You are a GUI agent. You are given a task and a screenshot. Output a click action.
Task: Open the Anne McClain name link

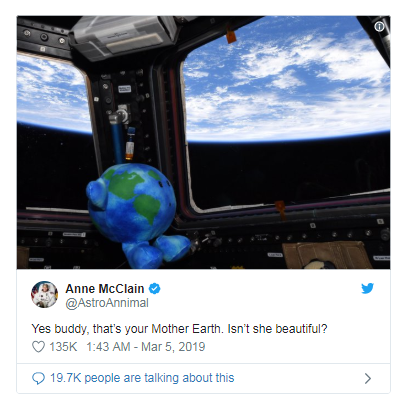[x=105, y=289]
